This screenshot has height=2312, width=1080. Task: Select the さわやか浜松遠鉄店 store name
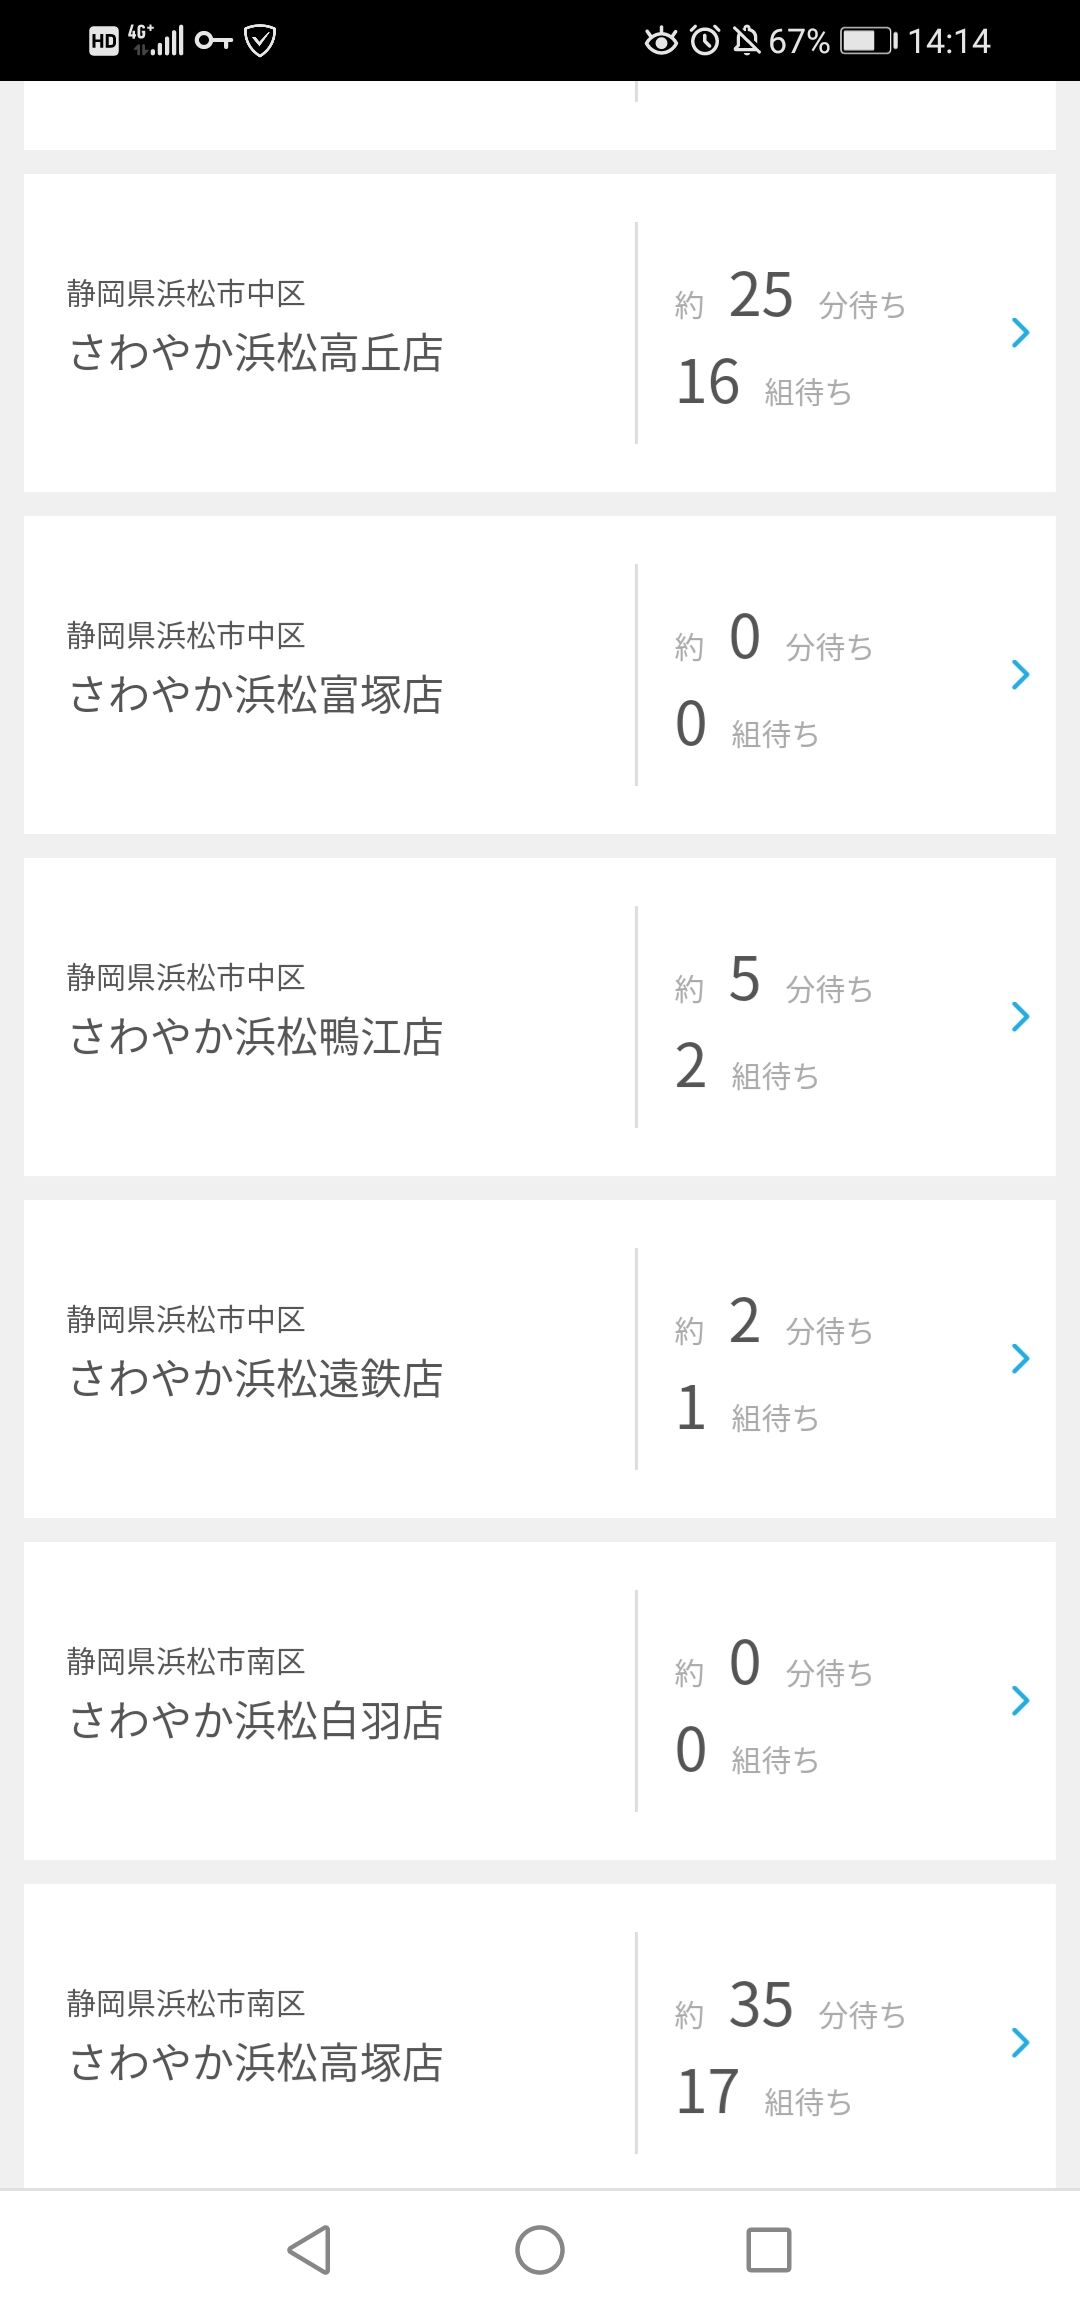[x=256, y=1378]
